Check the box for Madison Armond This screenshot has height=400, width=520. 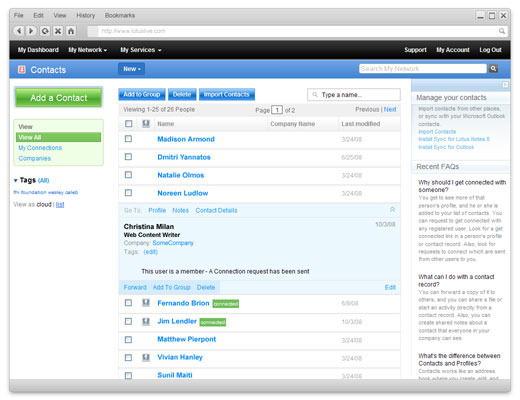coord(128,139)
